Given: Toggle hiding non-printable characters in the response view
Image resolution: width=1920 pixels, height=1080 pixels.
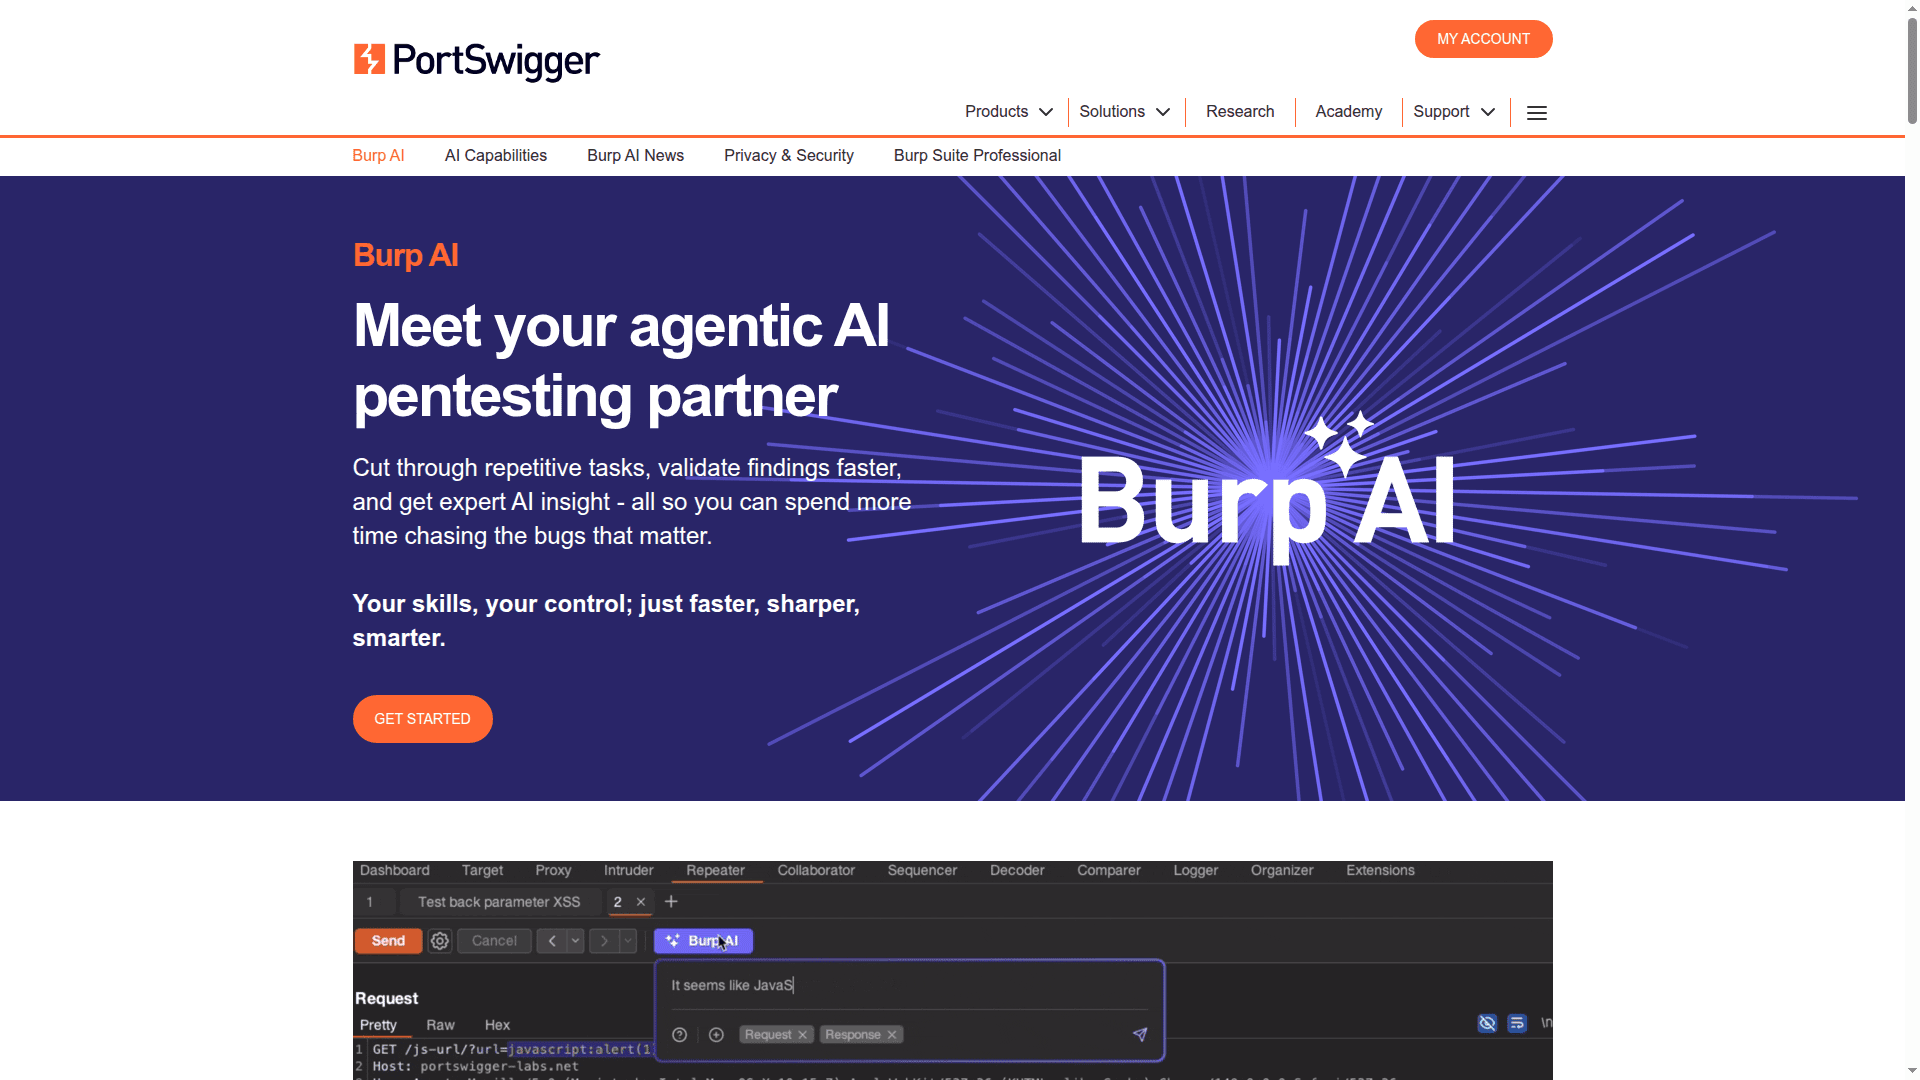Looking at the screenshot, I should [1487, 1023].
